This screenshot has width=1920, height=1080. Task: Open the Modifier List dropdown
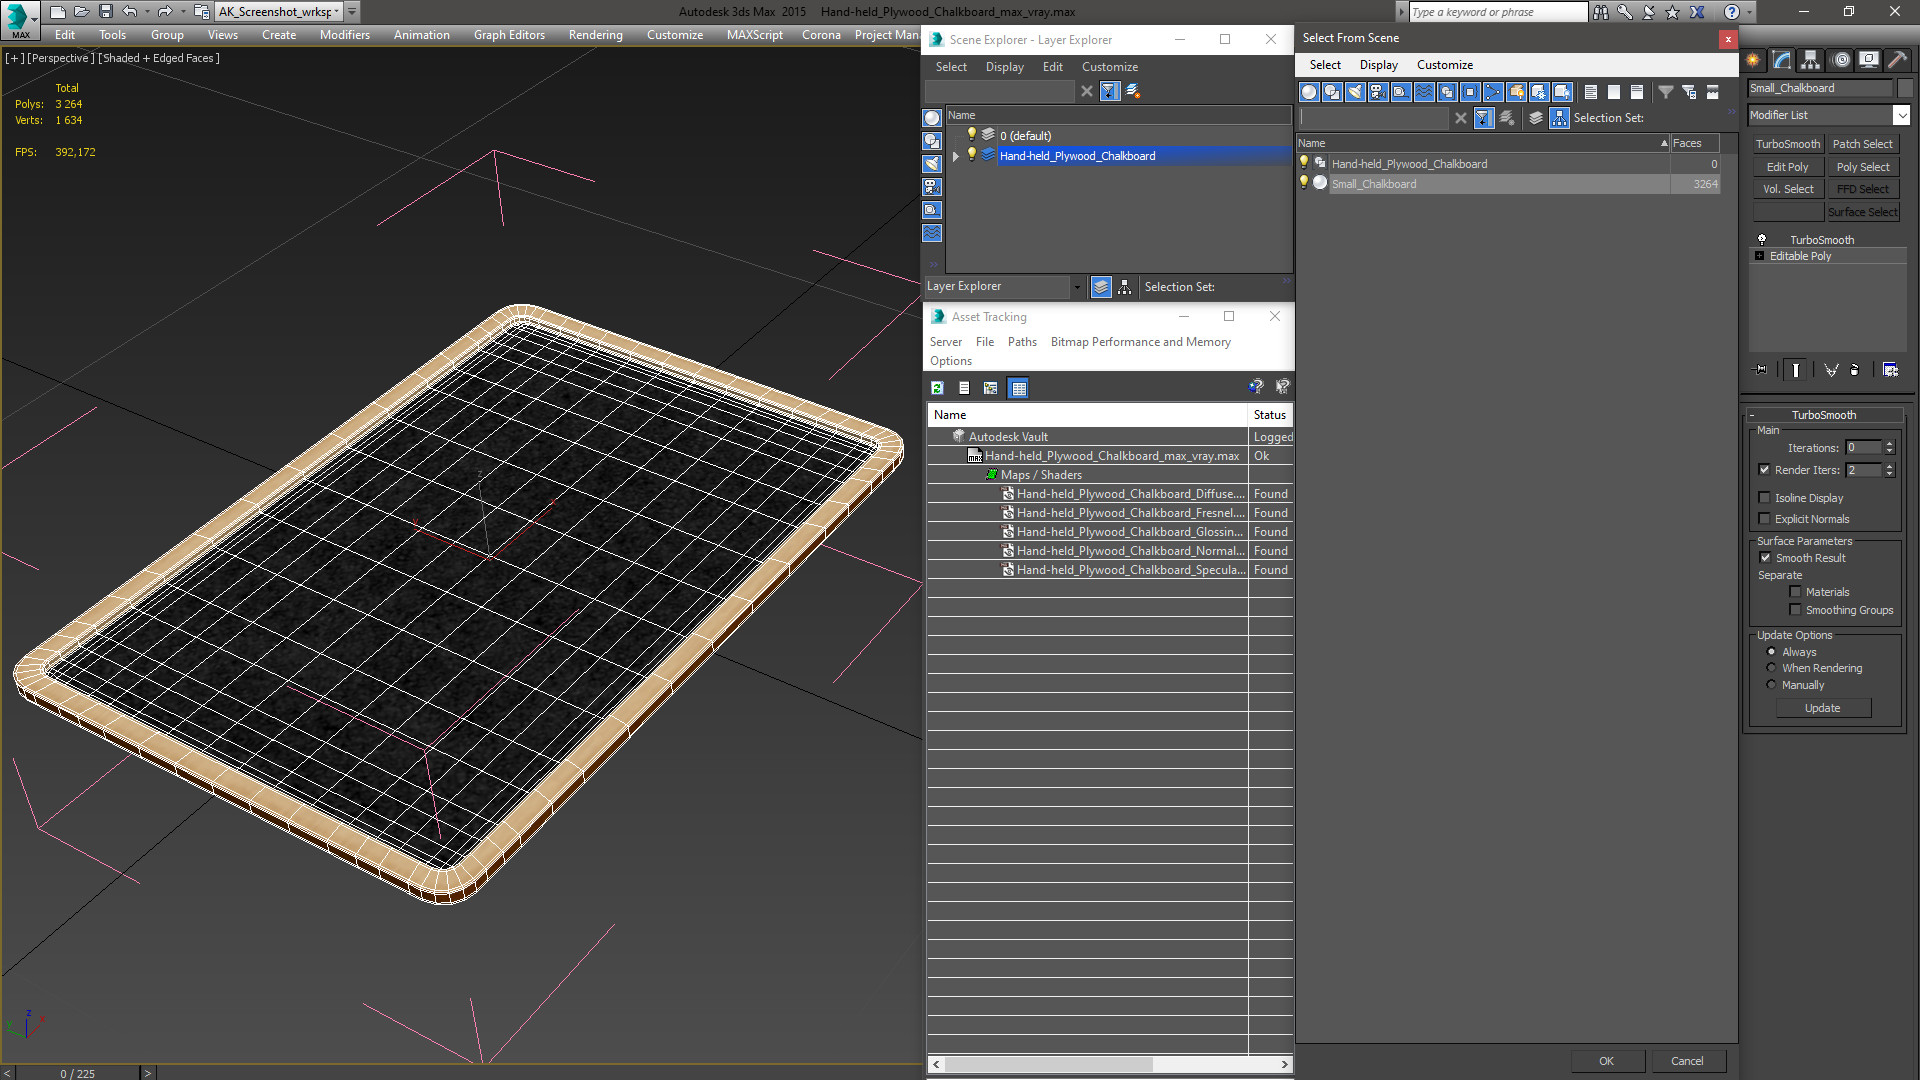click(x=1901, y=116)
